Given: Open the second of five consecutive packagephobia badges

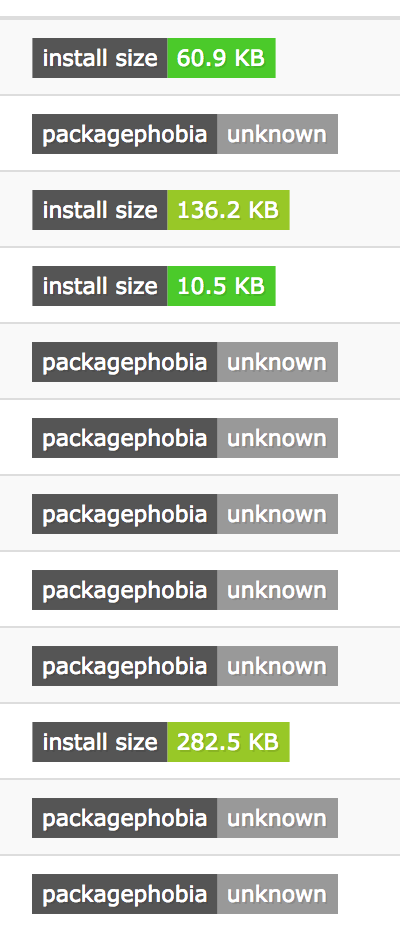Looking at the screenshot, I should pyautogui.click(x=185, y=438).
